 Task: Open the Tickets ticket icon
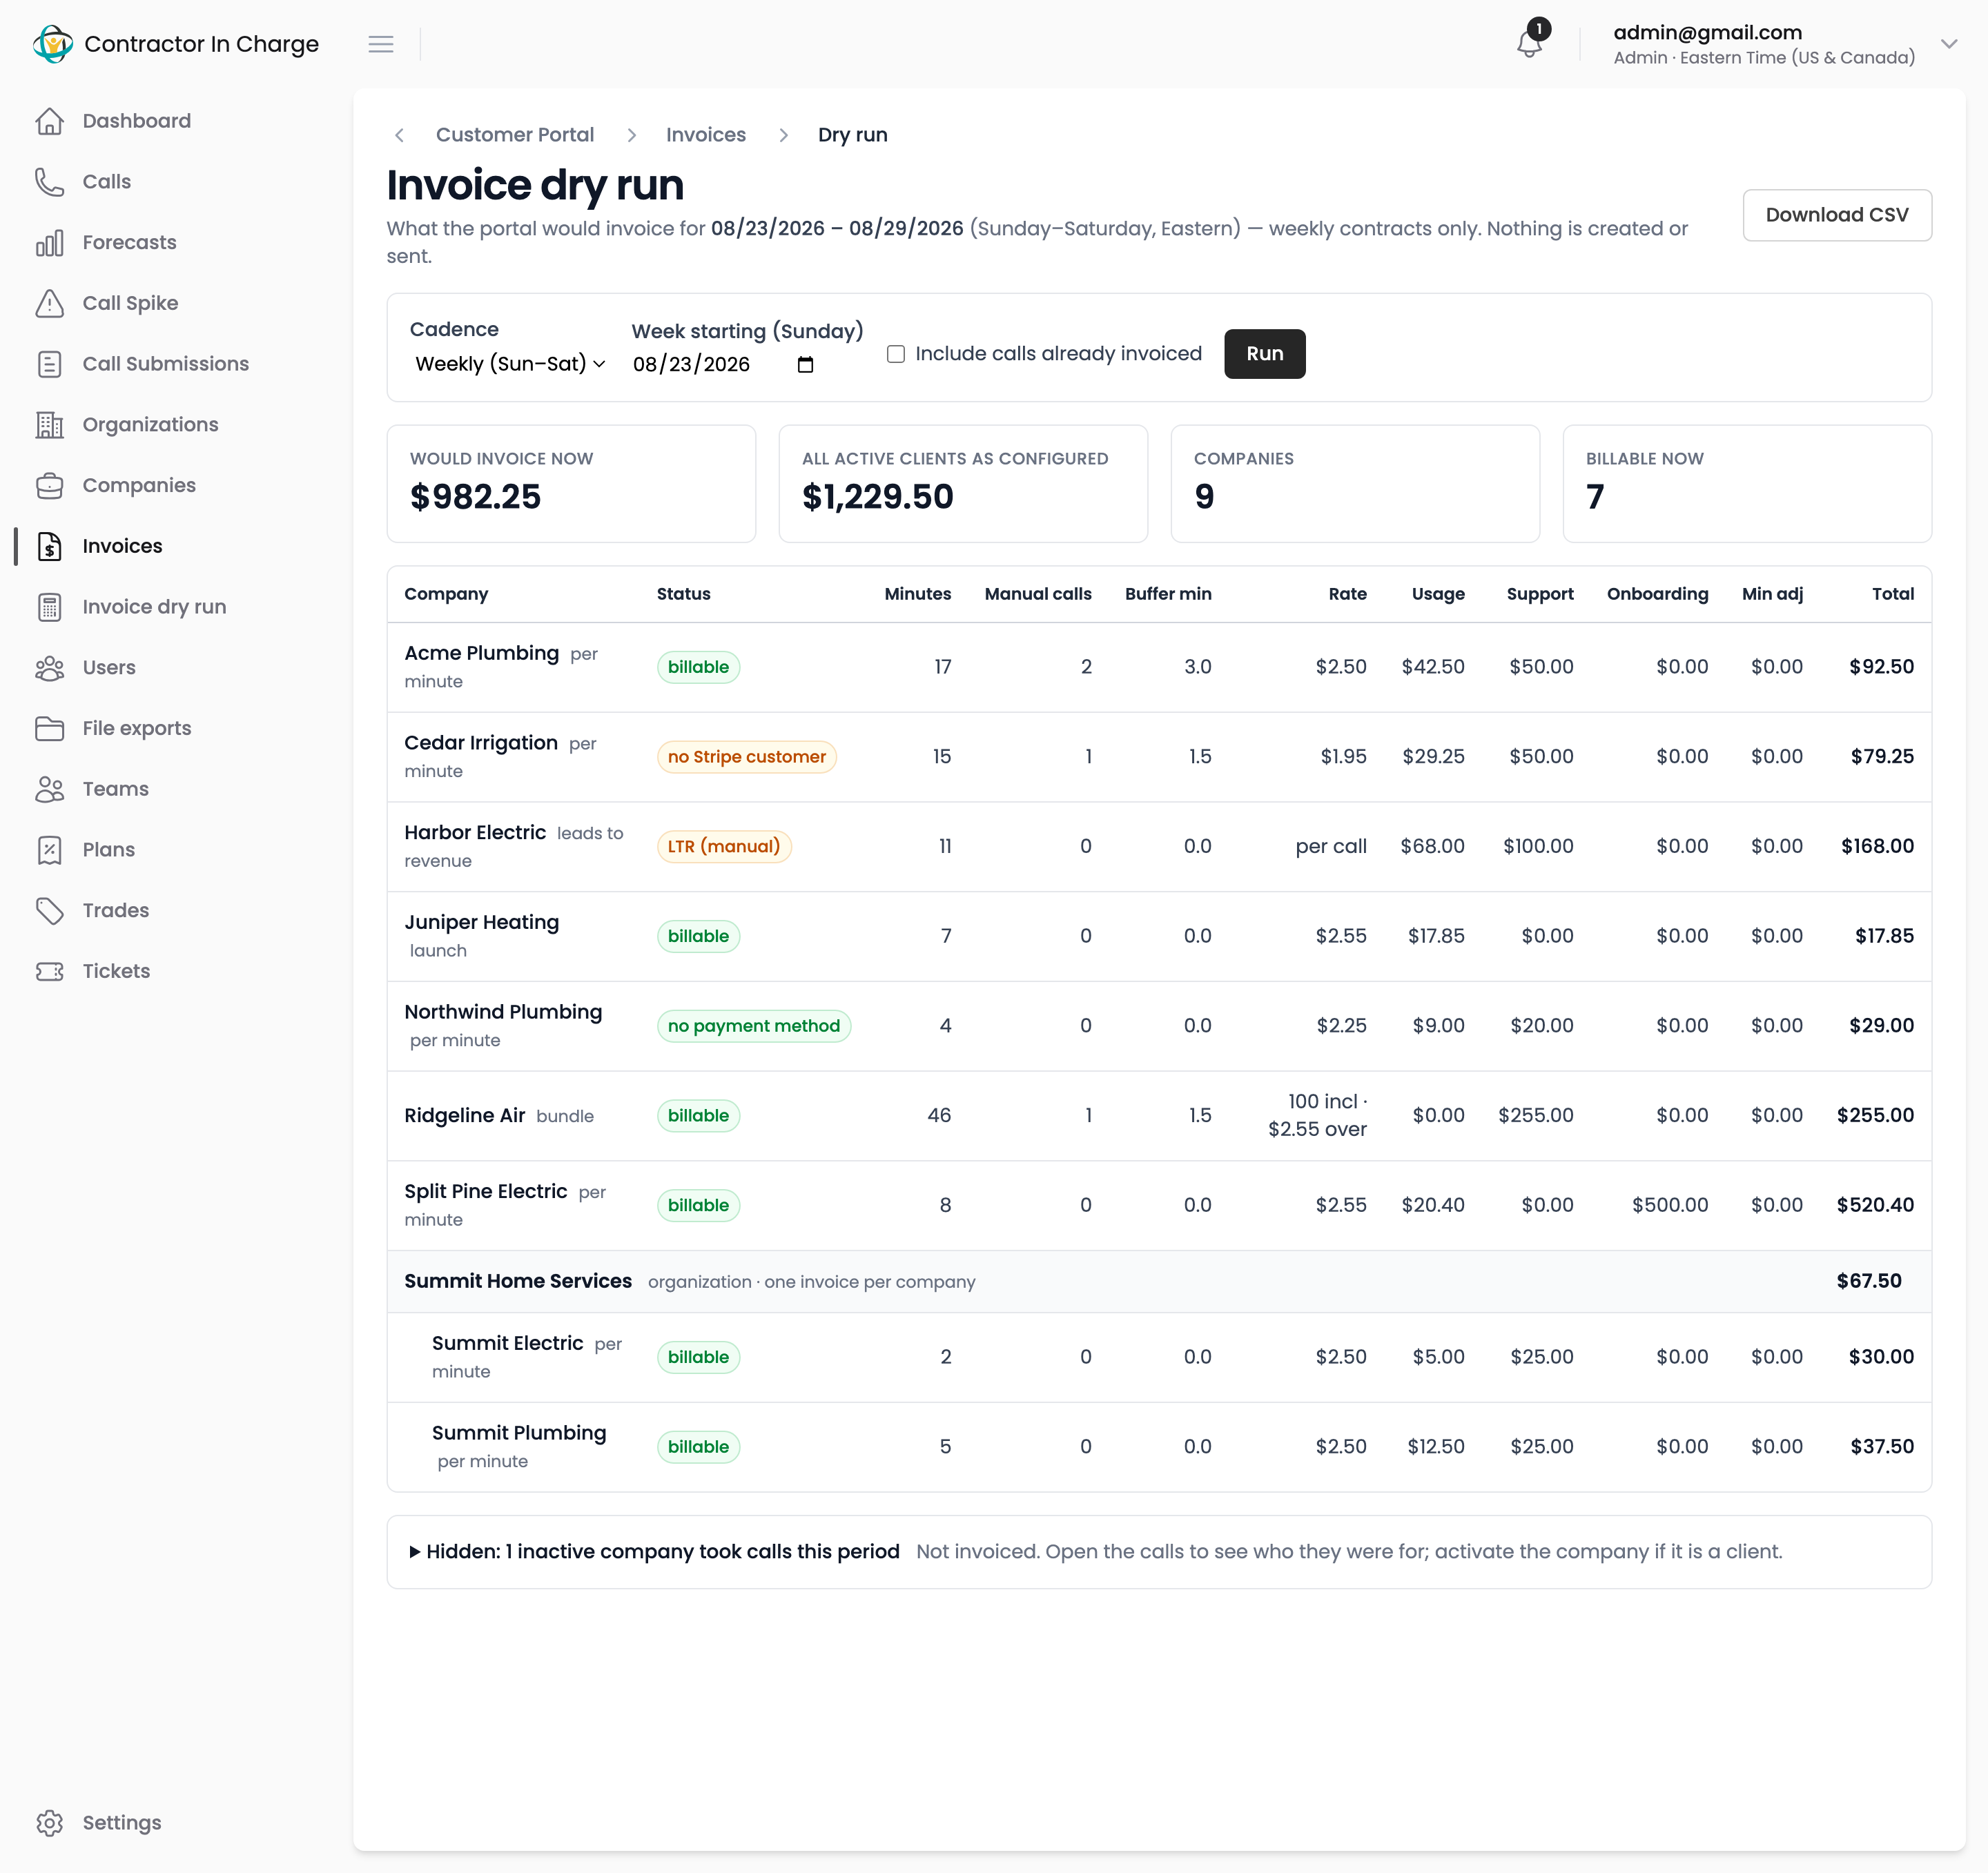(x=49, y=972)
